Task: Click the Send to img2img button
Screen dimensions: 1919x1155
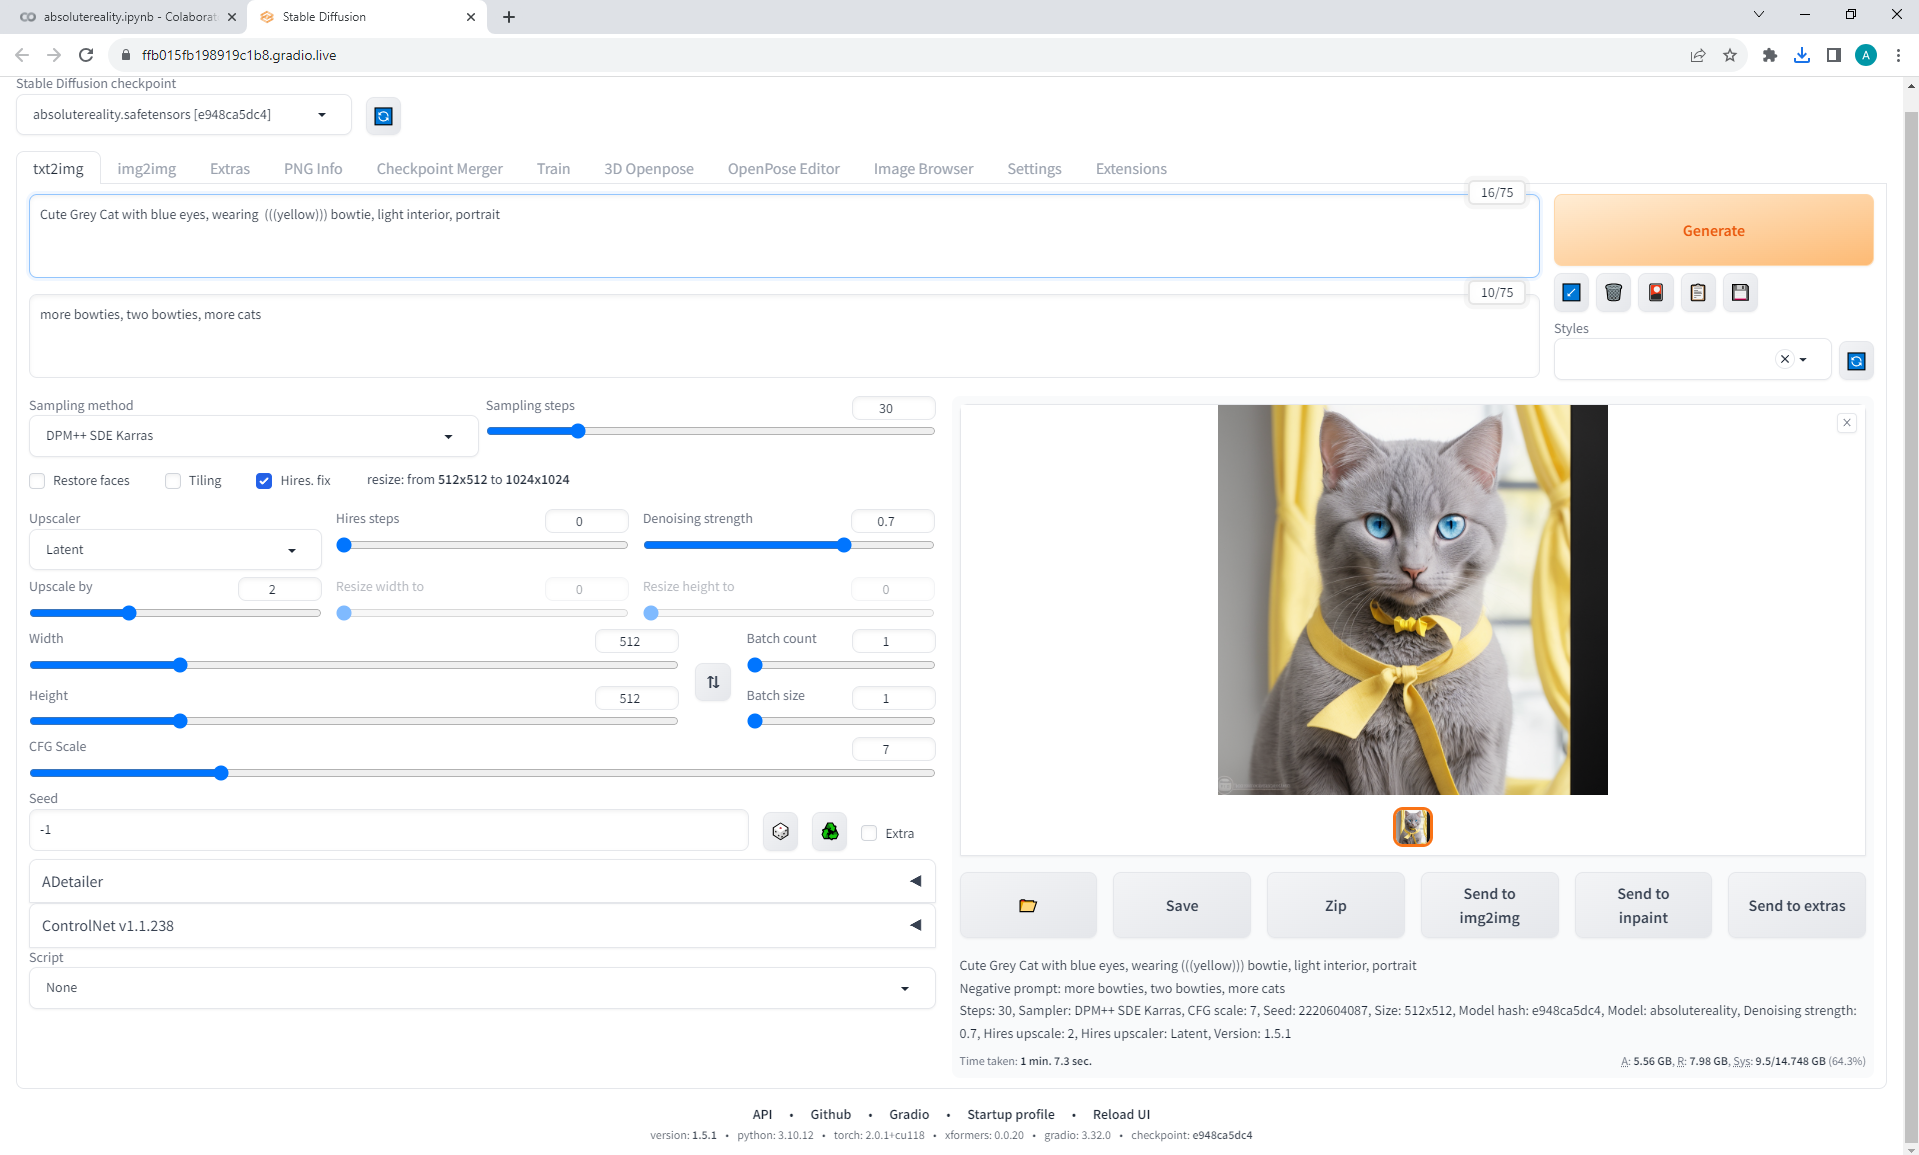Action: pyautogui.click(x=1489, y=905)
